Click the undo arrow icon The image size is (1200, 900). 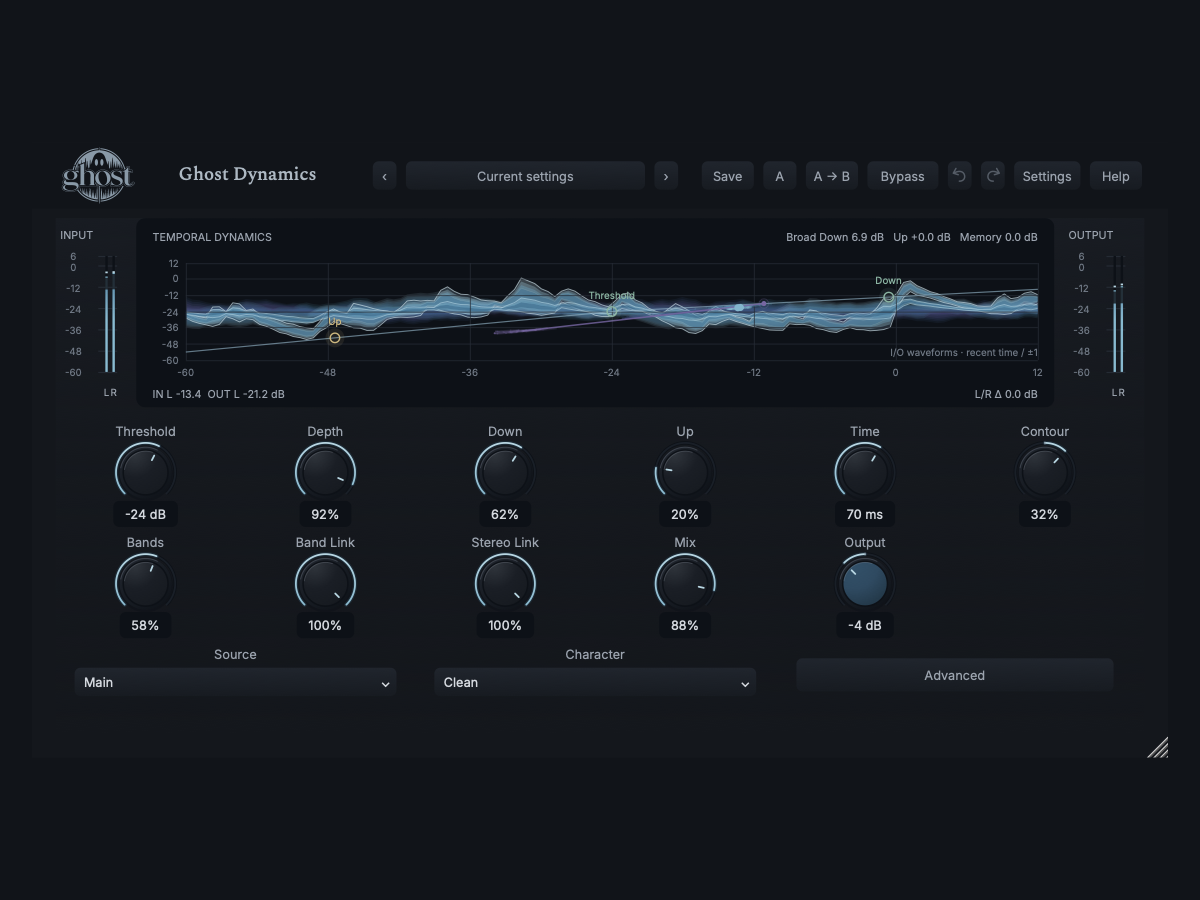click(x=959, y=176)
